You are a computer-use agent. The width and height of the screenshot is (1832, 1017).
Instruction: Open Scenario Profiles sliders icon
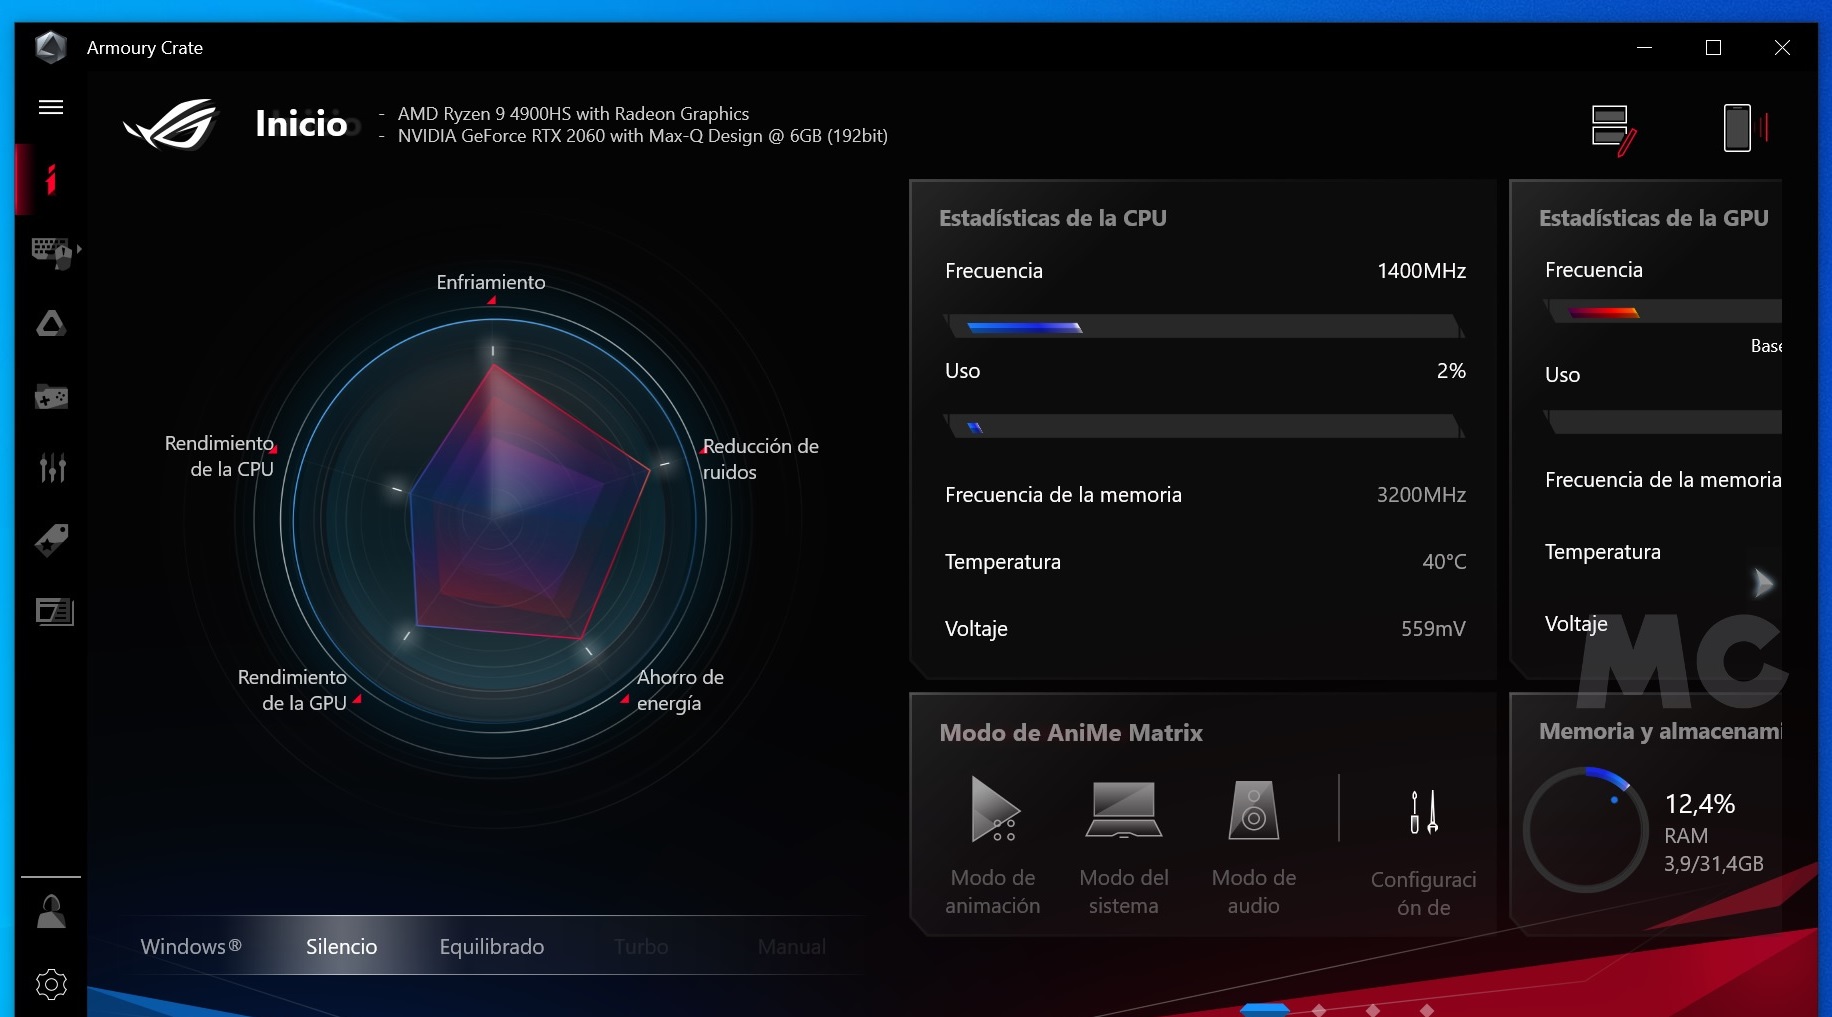point(52,467)
